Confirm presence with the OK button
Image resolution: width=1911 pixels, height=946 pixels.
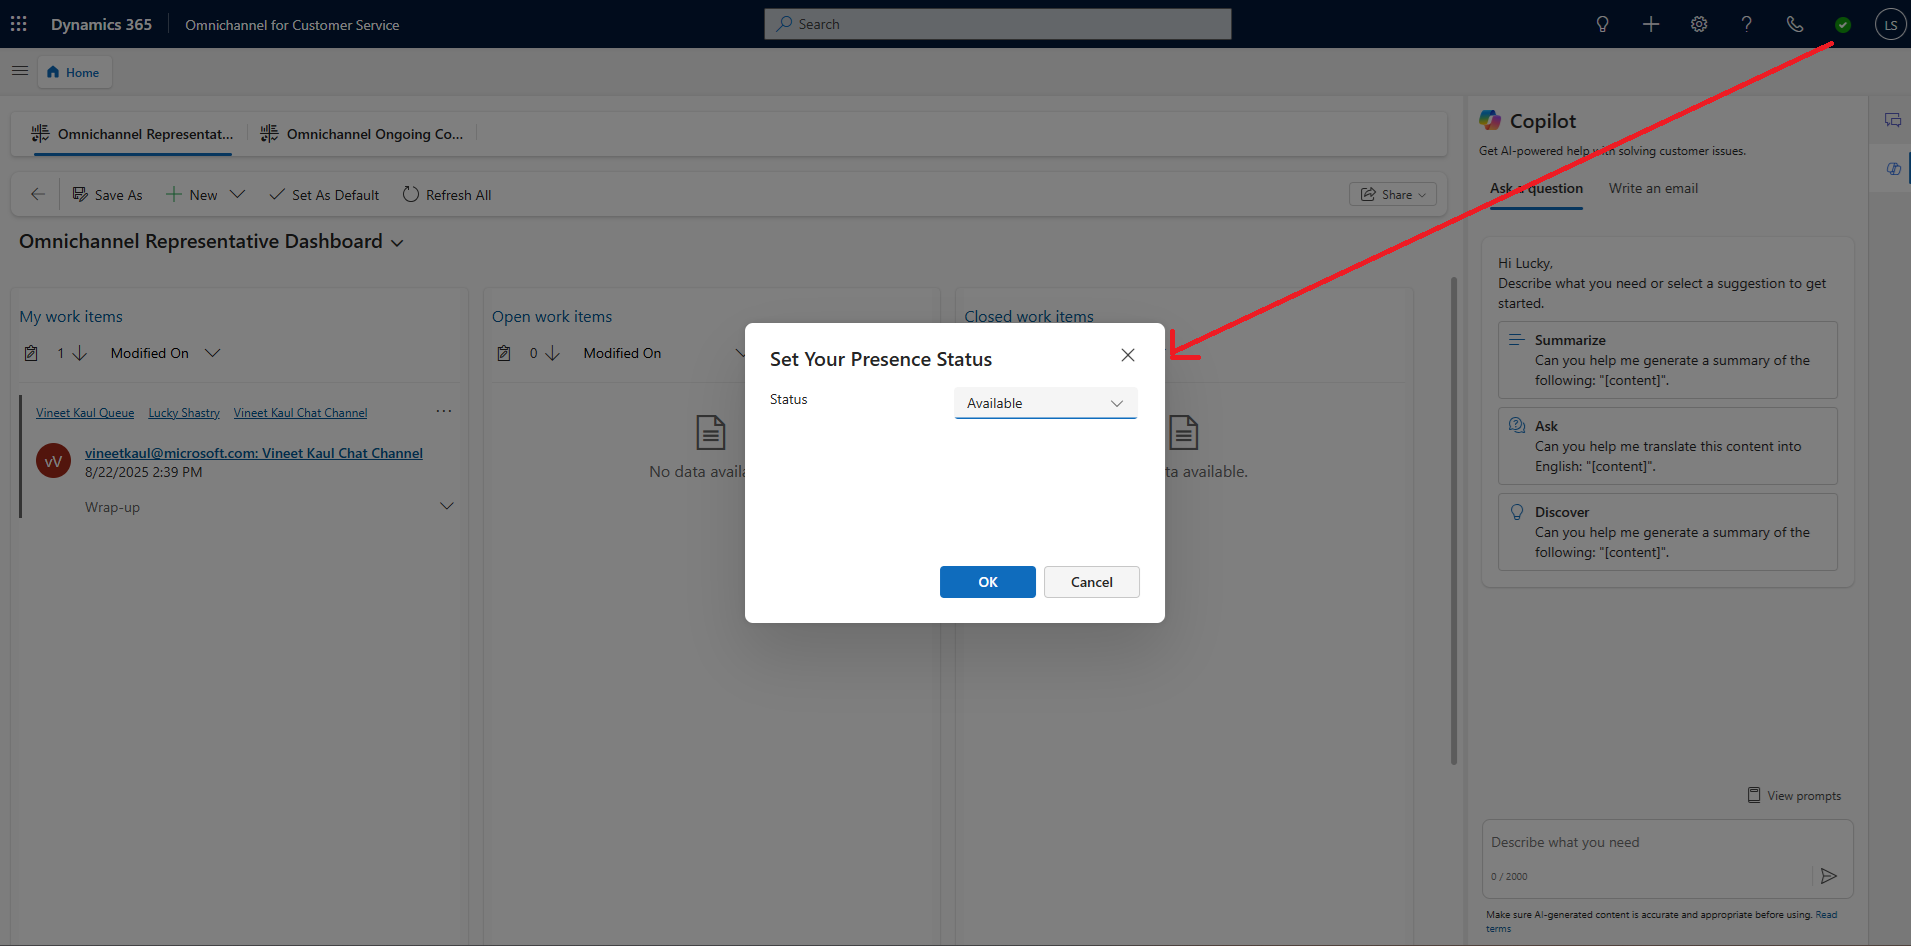pyautogui.click(x=987, y=581)
